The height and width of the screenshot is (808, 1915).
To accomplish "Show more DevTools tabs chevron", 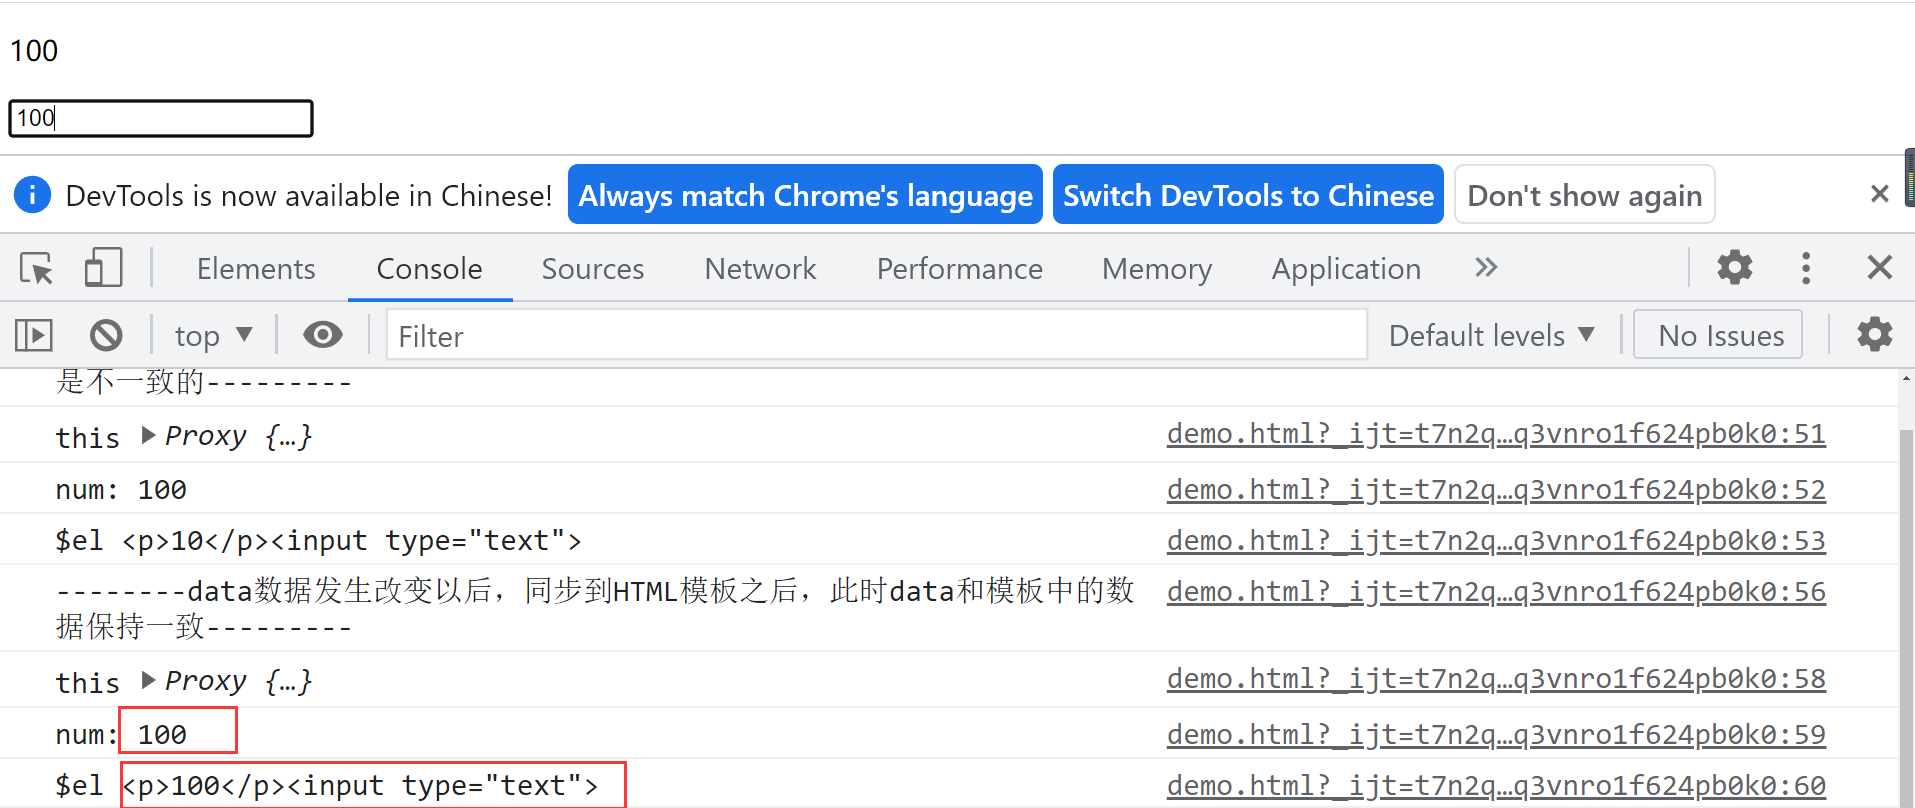I will (x=1486, y=267).
